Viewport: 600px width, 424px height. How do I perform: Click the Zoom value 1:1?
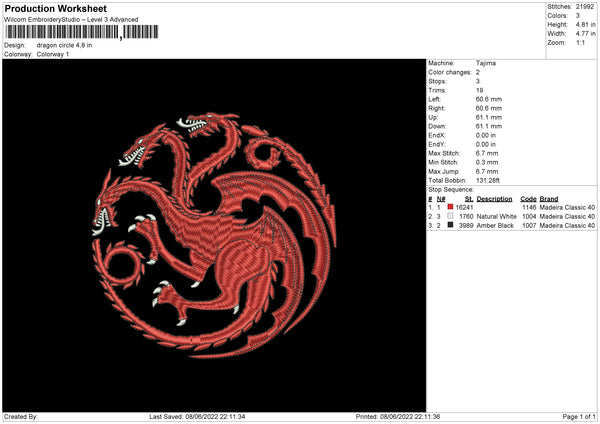click(x=580, y=43)
